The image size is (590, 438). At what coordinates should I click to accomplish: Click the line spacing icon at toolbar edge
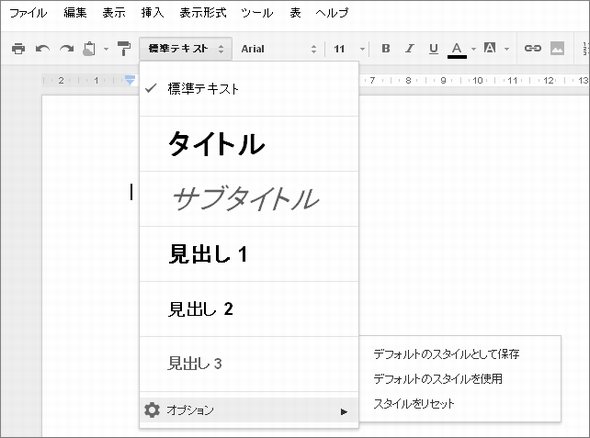pos(585,49)
